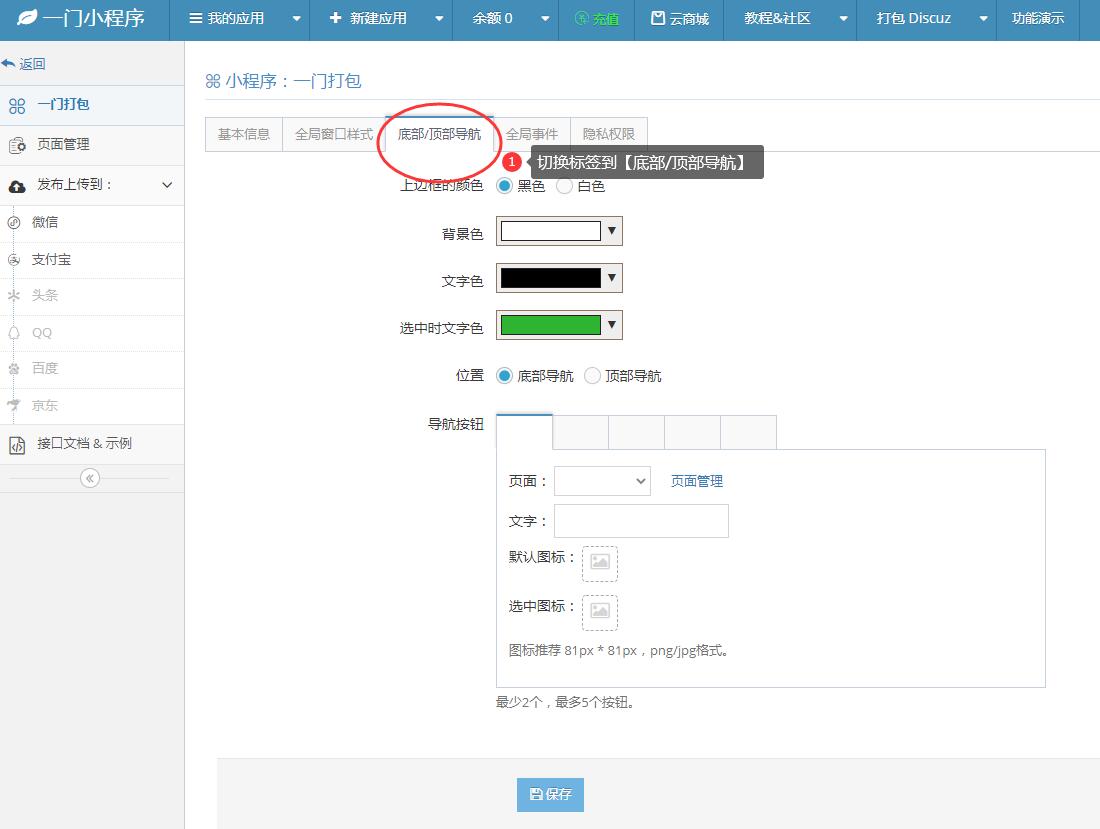Viewport: 1100px width, 829px height.
Task: Open the 页面 select dropdown
Action: tap(602, 481)
